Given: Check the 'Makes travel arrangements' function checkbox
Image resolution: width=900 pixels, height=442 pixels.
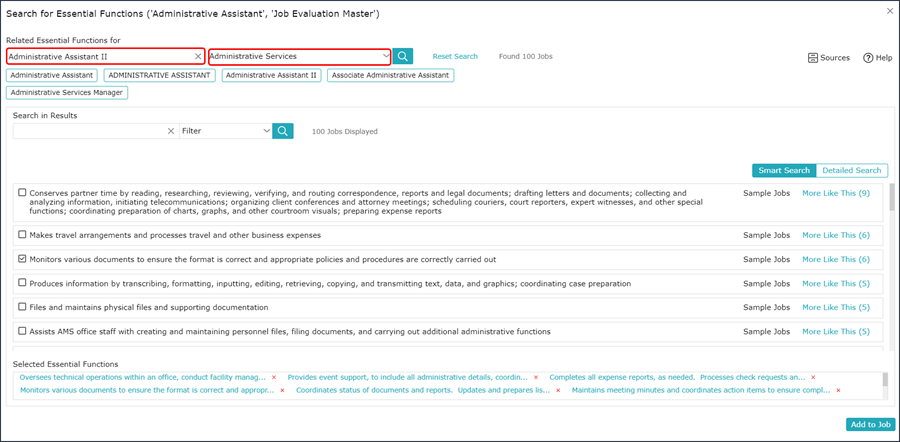Looking at the screenshot, I should [22, 235].
